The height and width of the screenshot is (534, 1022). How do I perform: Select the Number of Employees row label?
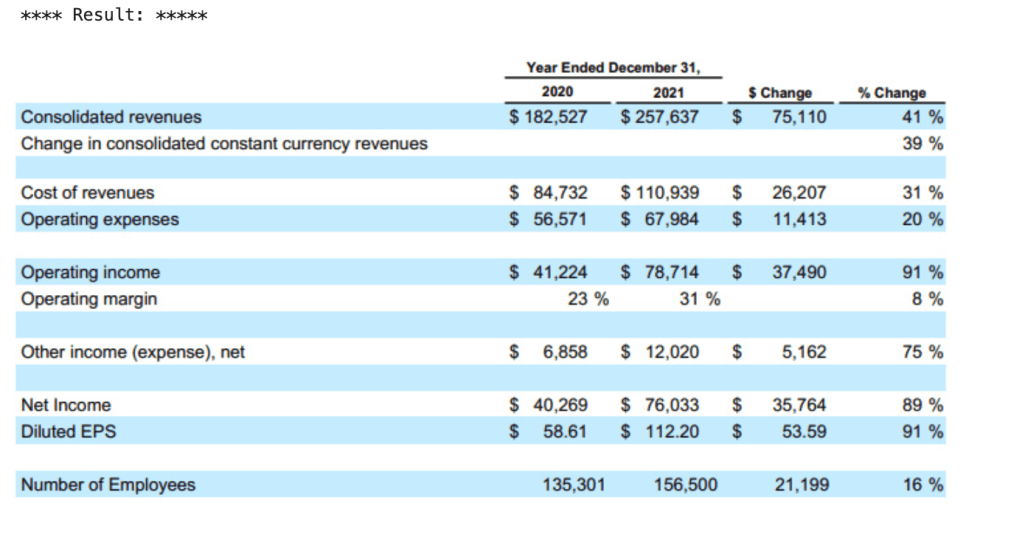108,485
